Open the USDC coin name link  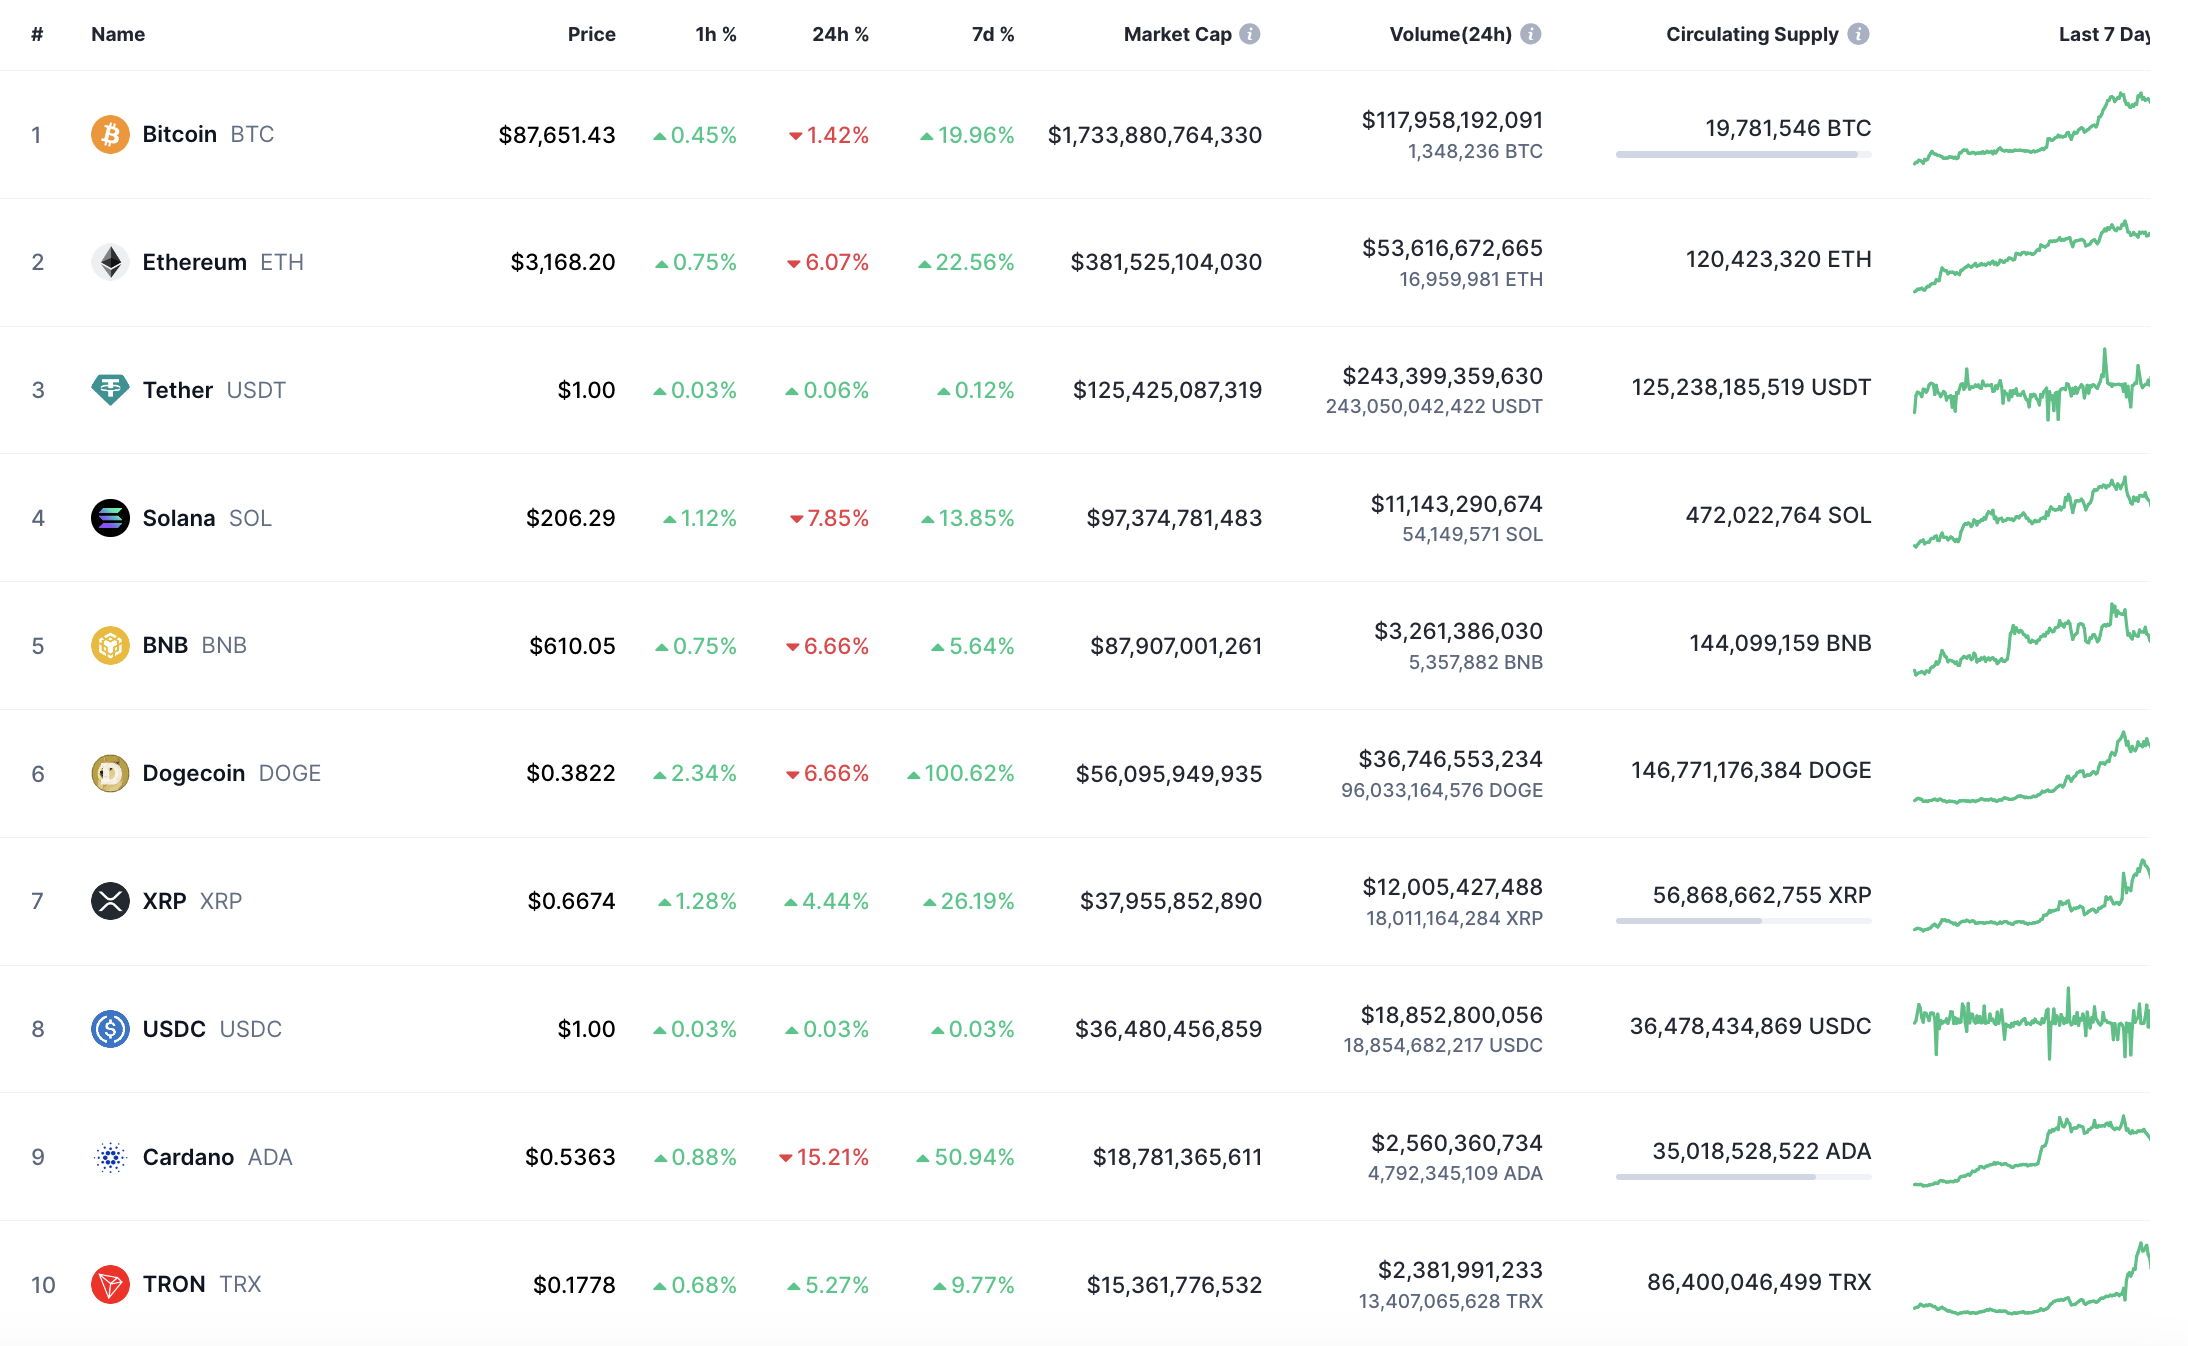(x=174, y=1029)
